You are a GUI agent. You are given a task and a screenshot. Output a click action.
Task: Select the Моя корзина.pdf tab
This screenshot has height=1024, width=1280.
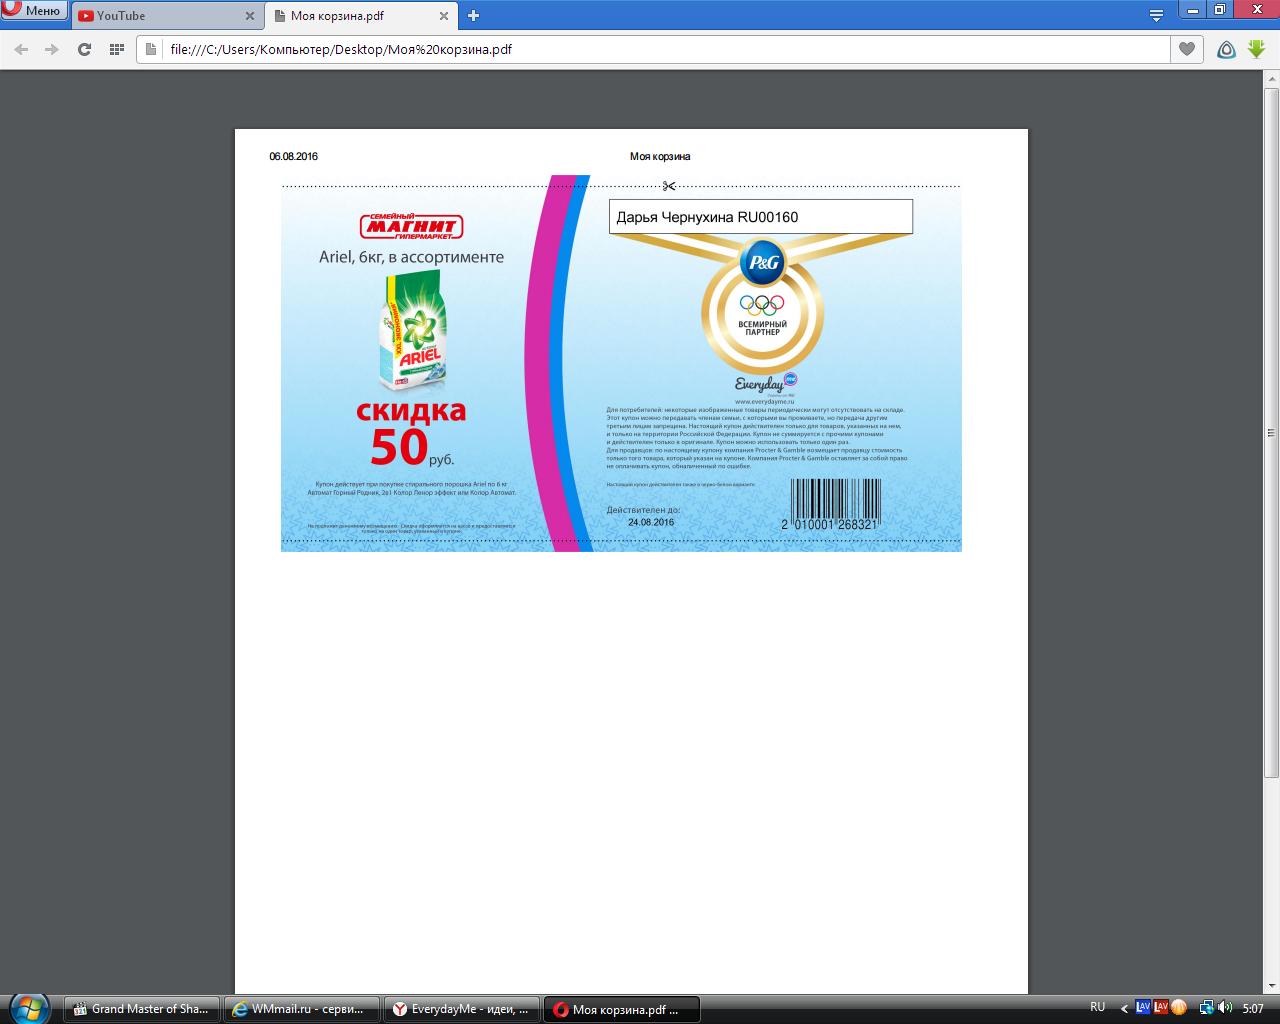(360, 16)
